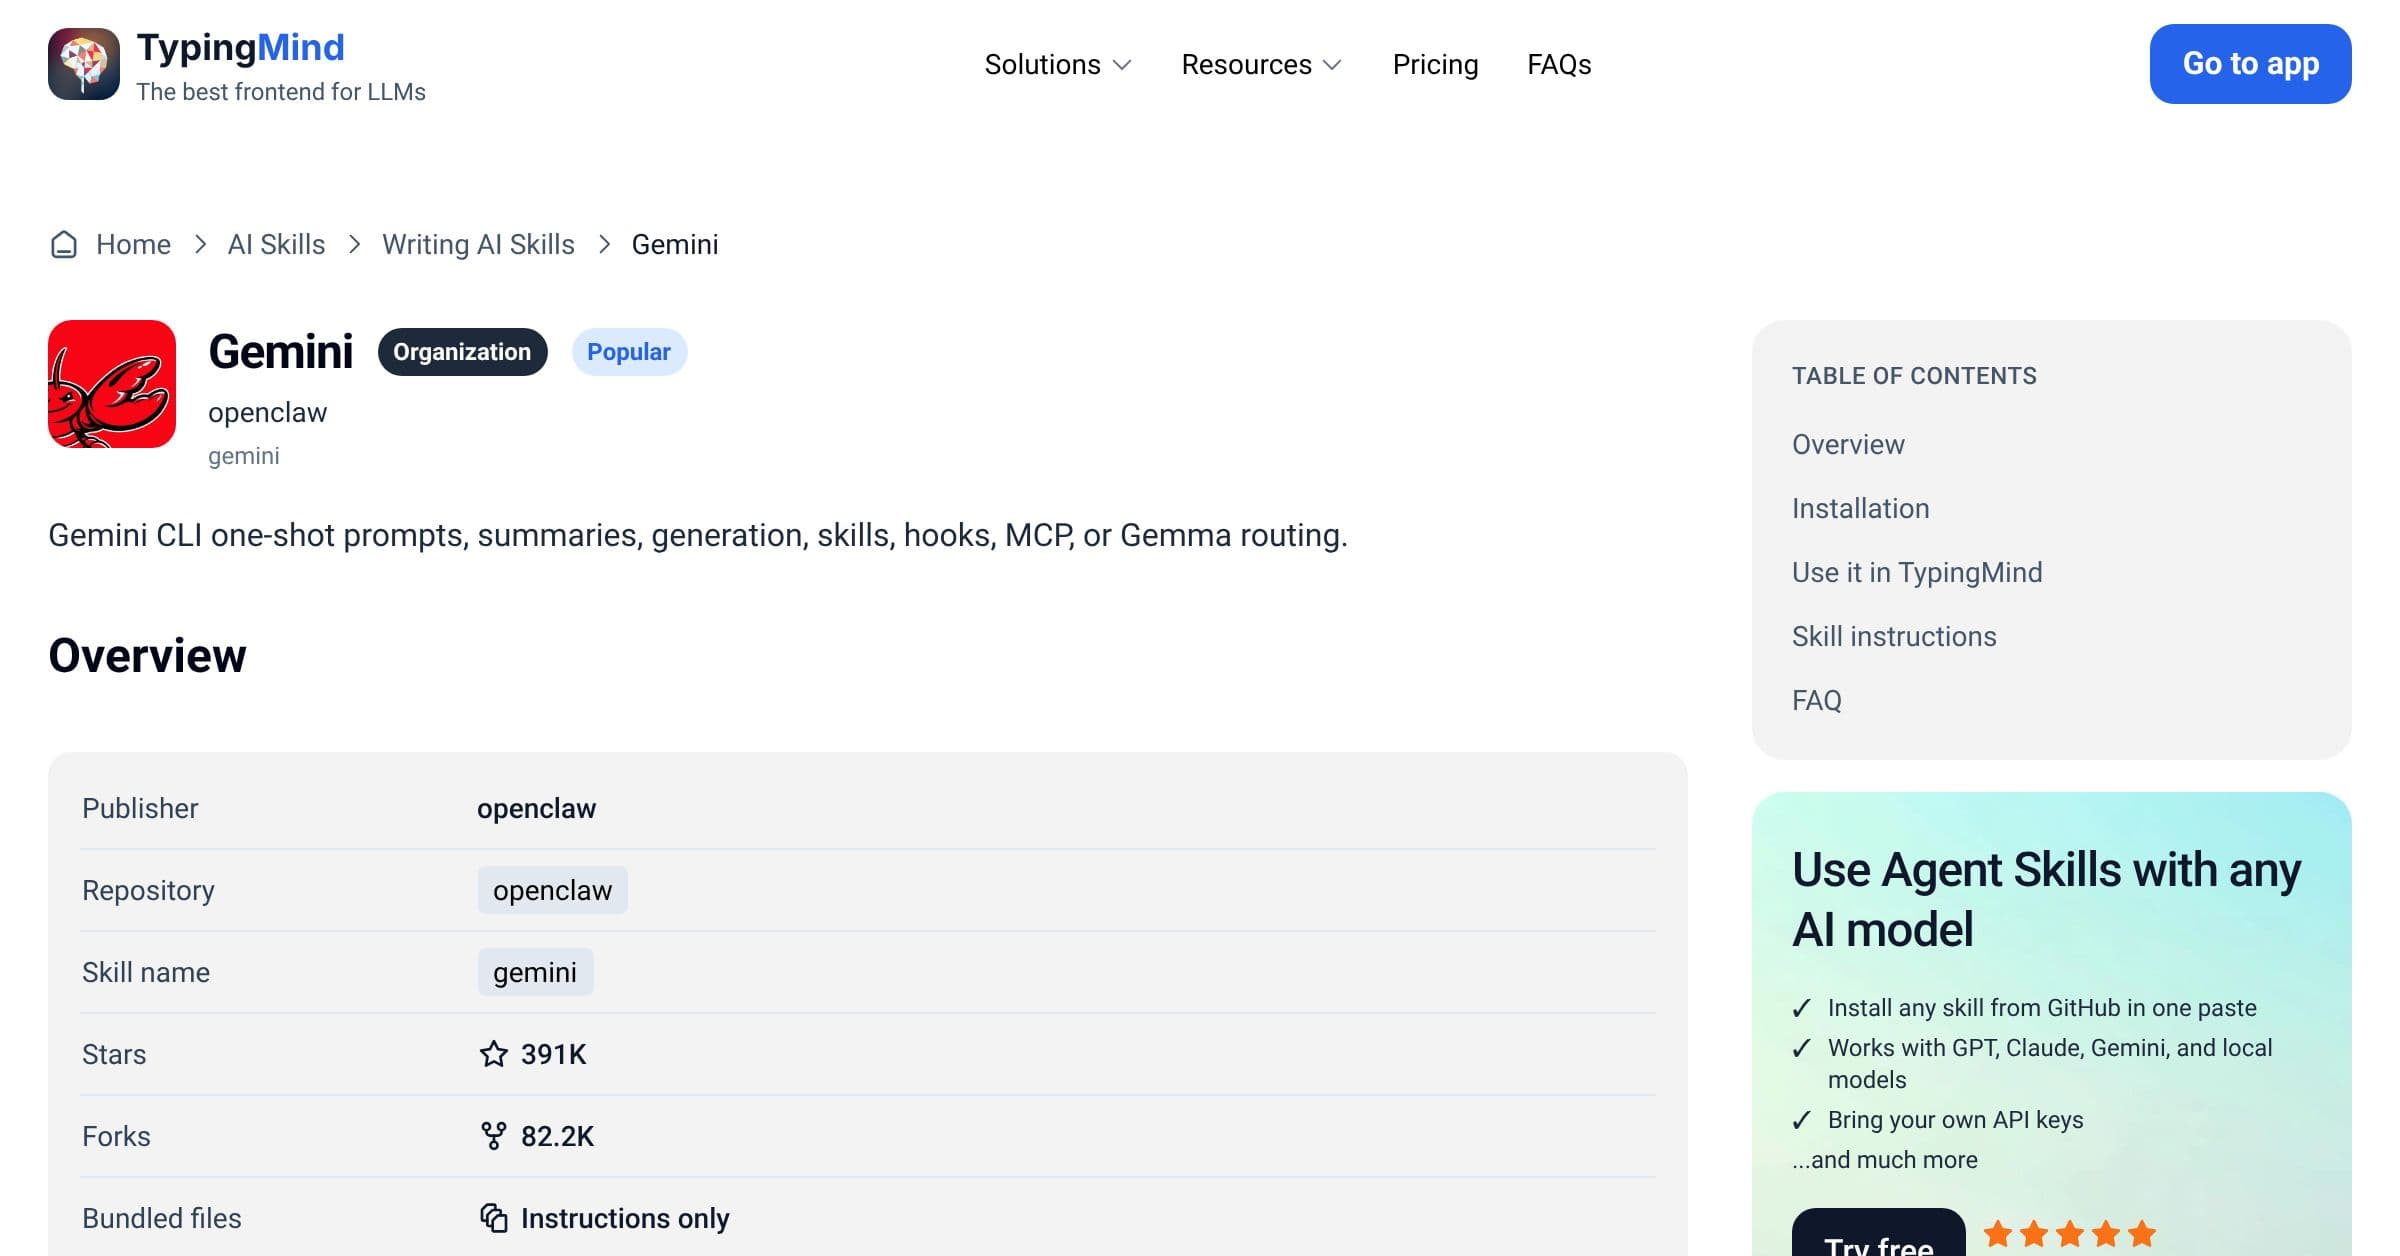Click the TypingMind brand name text
Image resolution: width=2400 pixels, height=1256 pixels.
240,48
